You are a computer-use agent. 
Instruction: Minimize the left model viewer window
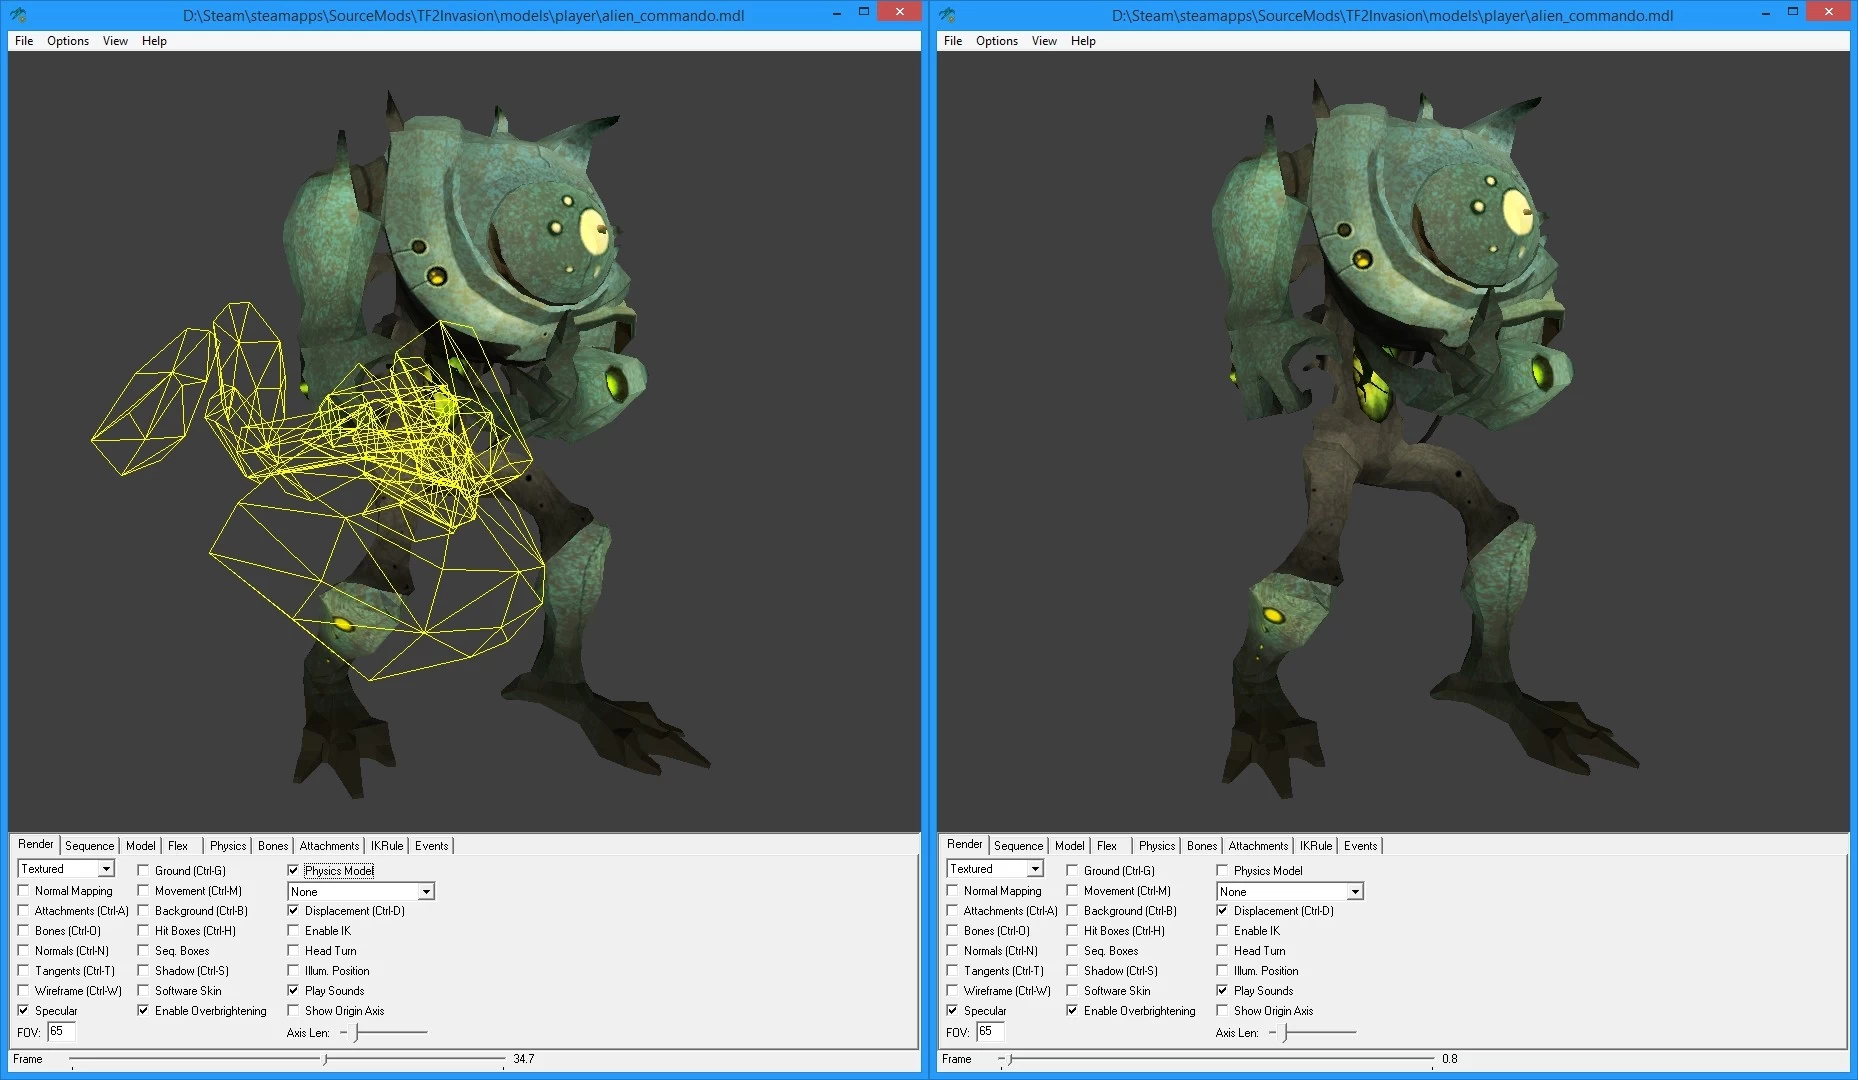coord(836,13)
